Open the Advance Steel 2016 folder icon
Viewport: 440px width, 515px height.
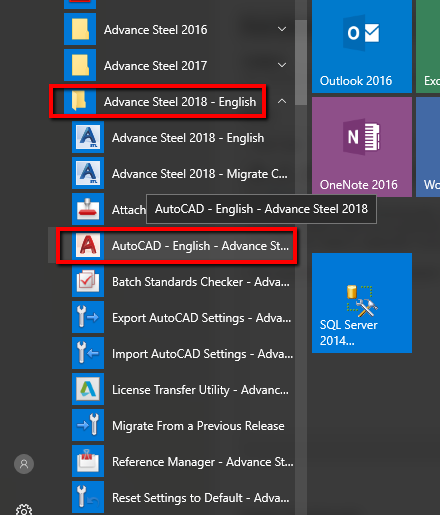coord(80,29)
